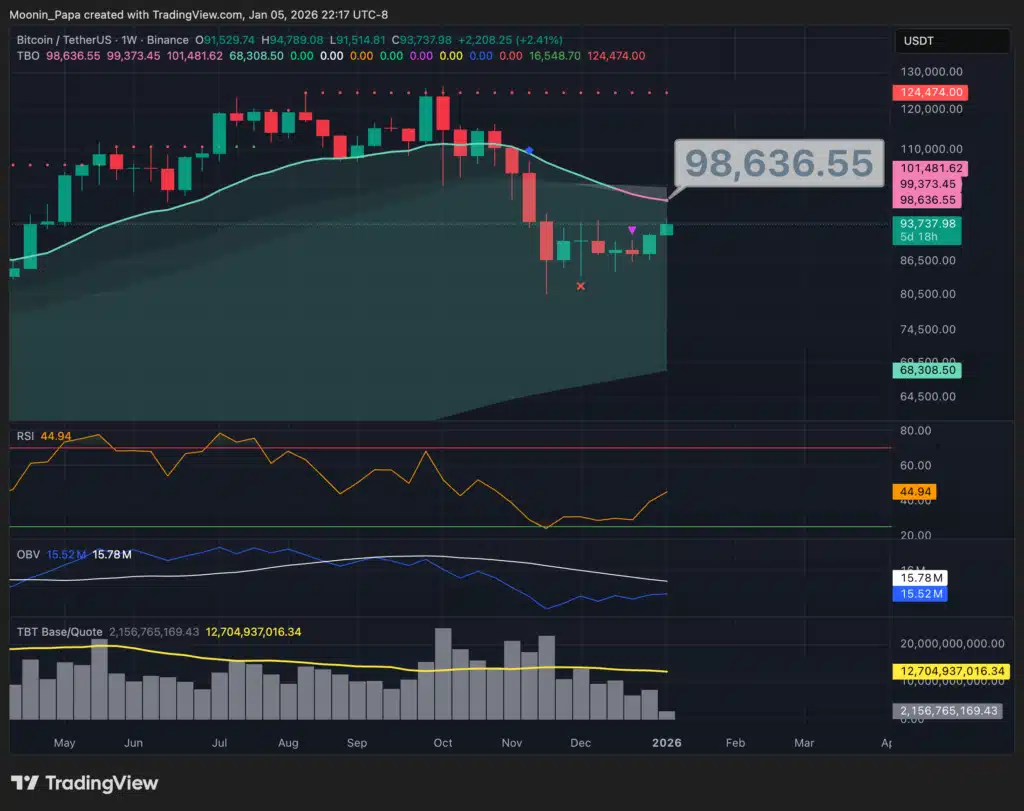
Task: Click the blue diamond marker on the moving average
Action: coord(529,151)
